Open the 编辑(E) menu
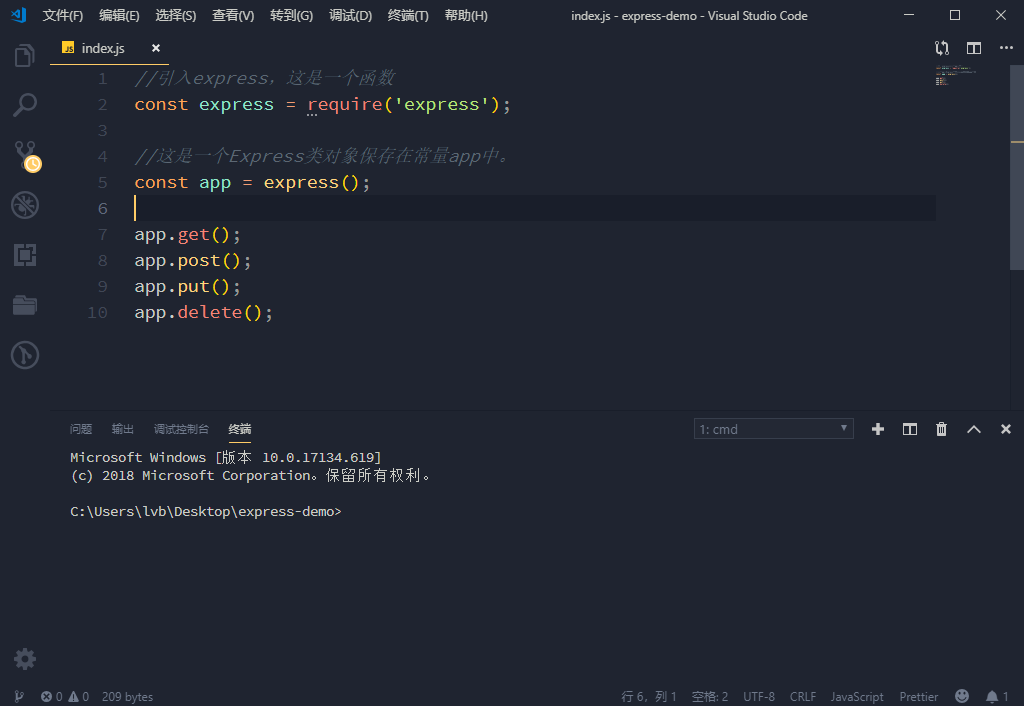1024x706 pixels. [x=119, y=16]
